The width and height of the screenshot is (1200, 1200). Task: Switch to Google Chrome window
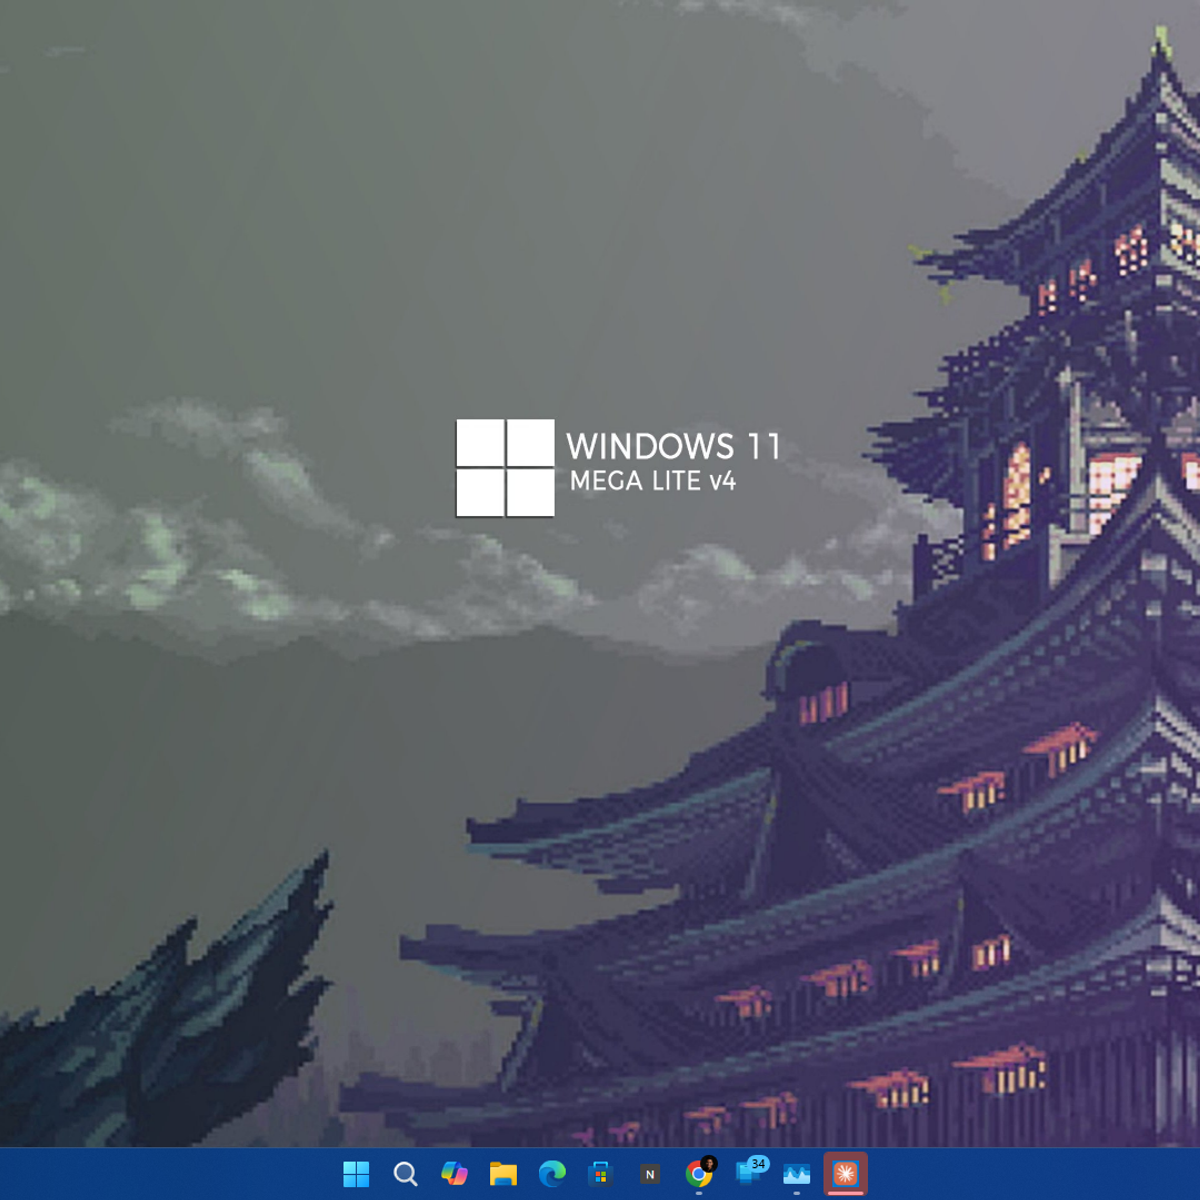click(x=699, y=1174)
